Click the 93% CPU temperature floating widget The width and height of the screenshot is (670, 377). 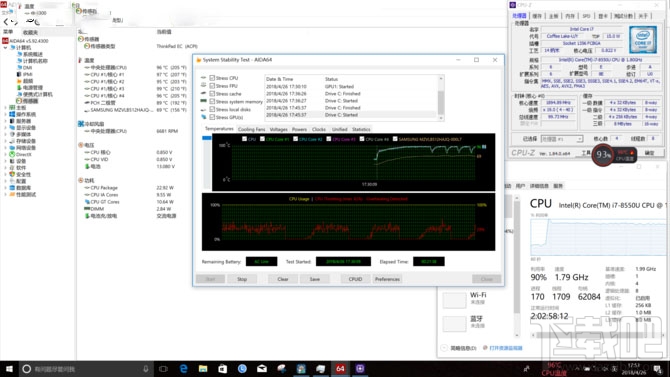pyautogui.click(x=614, y=155)
